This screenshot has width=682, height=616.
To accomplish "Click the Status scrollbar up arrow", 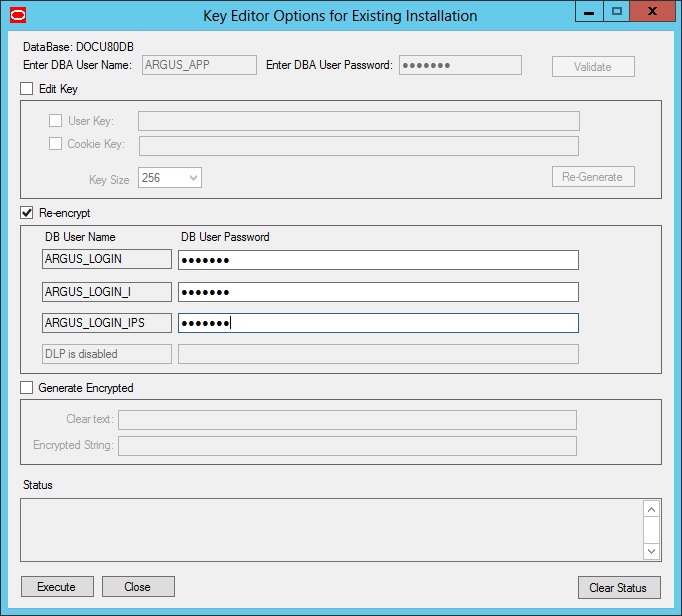I will [652, 509].
